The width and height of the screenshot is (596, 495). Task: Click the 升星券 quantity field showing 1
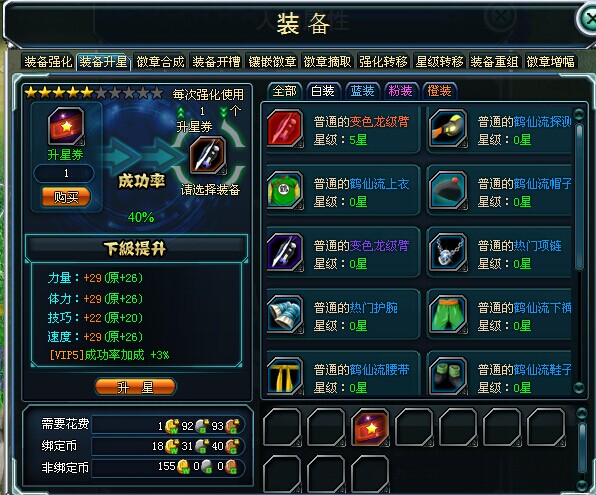tap(65, 173)
